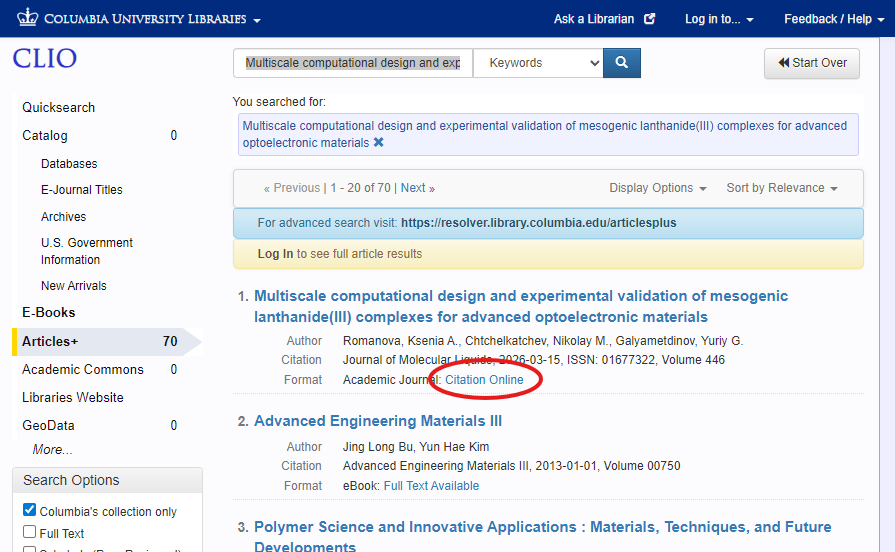895x552 pixels.
Task: Select Libraries Website in sidebar
Action: [72, 397]
